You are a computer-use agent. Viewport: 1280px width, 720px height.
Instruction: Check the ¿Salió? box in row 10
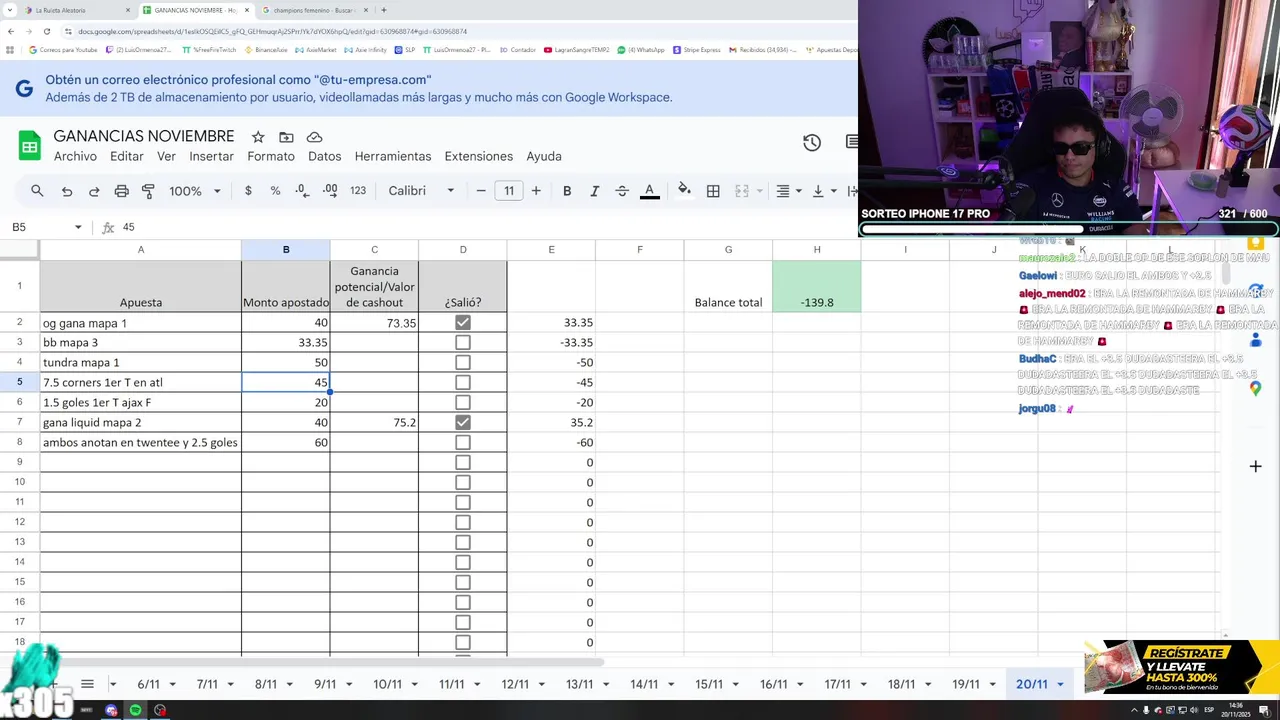pos(462,482)
